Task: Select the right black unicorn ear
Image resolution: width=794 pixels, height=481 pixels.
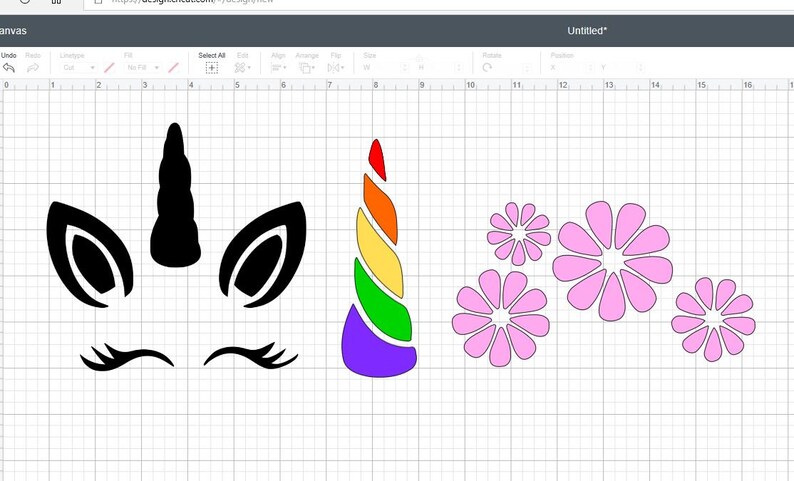Action: pyautogui.click(x=263, y=256)
